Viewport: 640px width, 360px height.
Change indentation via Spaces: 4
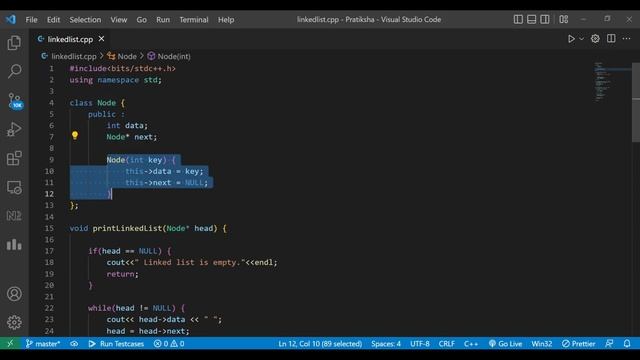386,344
